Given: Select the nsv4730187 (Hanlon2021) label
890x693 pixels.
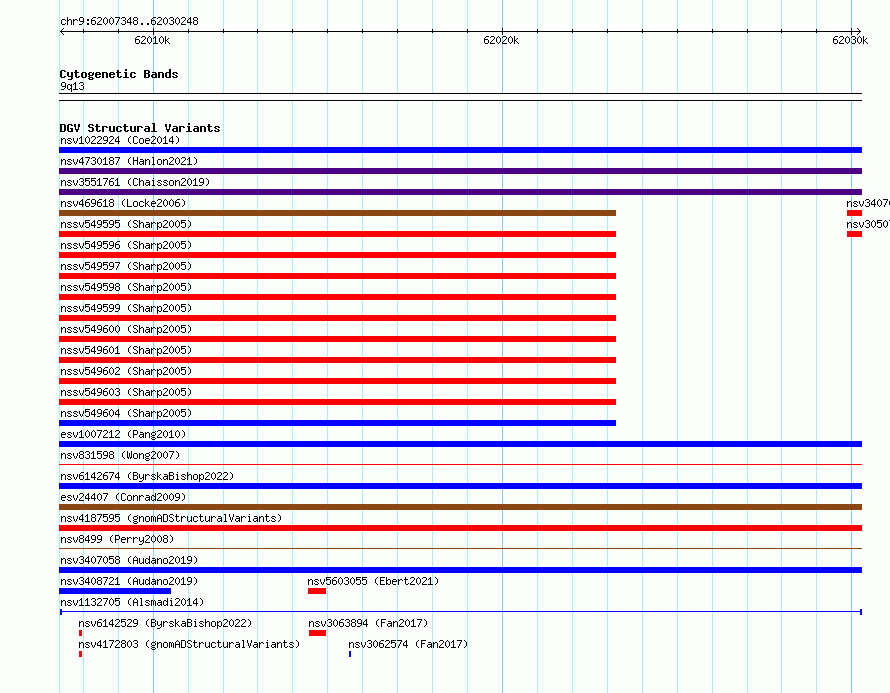Looking at the screenshot, I should 129,161.
